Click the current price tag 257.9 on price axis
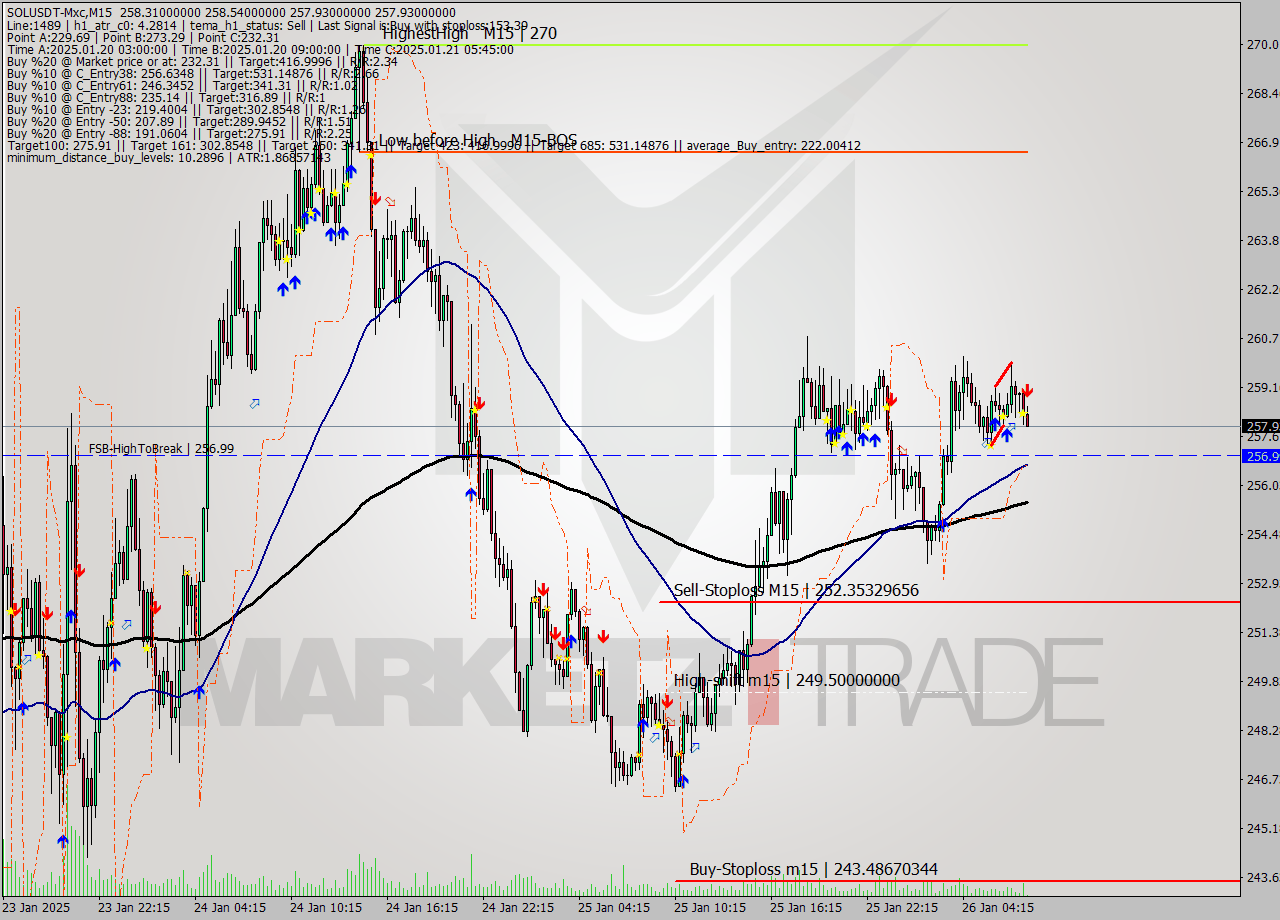The width and height of the screenshot is (1280, 920). tap(1260, 426)
